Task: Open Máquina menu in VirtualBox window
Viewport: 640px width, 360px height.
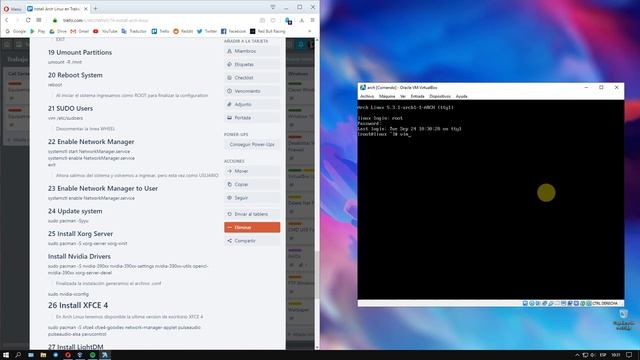Action: click(387, 96)
